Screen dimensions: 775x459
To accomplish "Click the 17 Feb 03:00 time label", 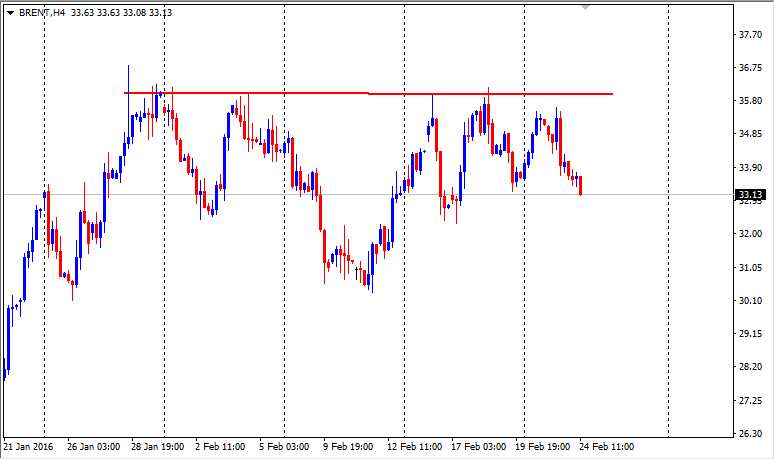I will click(478, 447).
